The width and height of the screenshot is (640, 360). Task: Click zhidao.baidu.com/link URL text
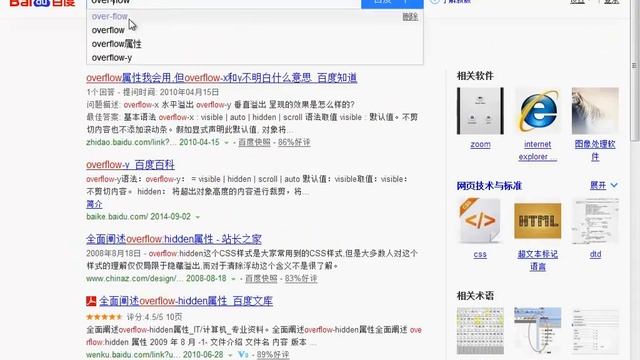132,142
